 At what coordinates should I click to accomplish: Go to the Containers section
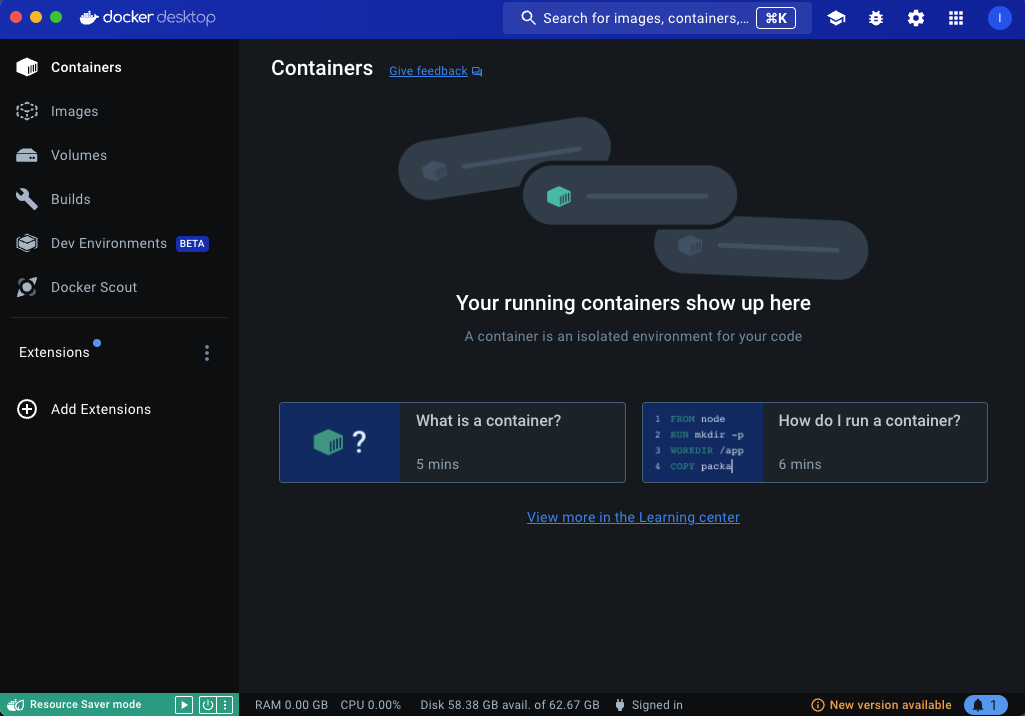86,67
